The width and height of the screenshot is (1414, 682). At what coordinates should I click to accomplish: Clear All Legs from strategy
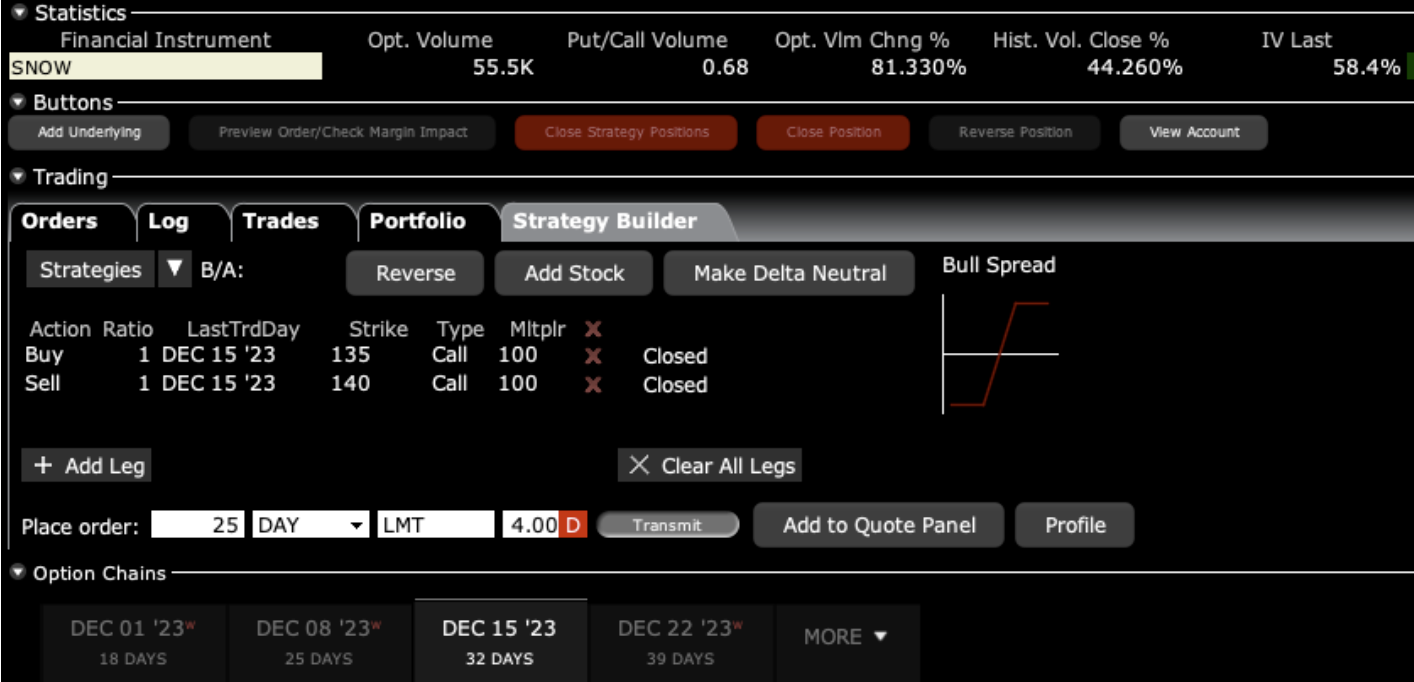tap(710, 466)
